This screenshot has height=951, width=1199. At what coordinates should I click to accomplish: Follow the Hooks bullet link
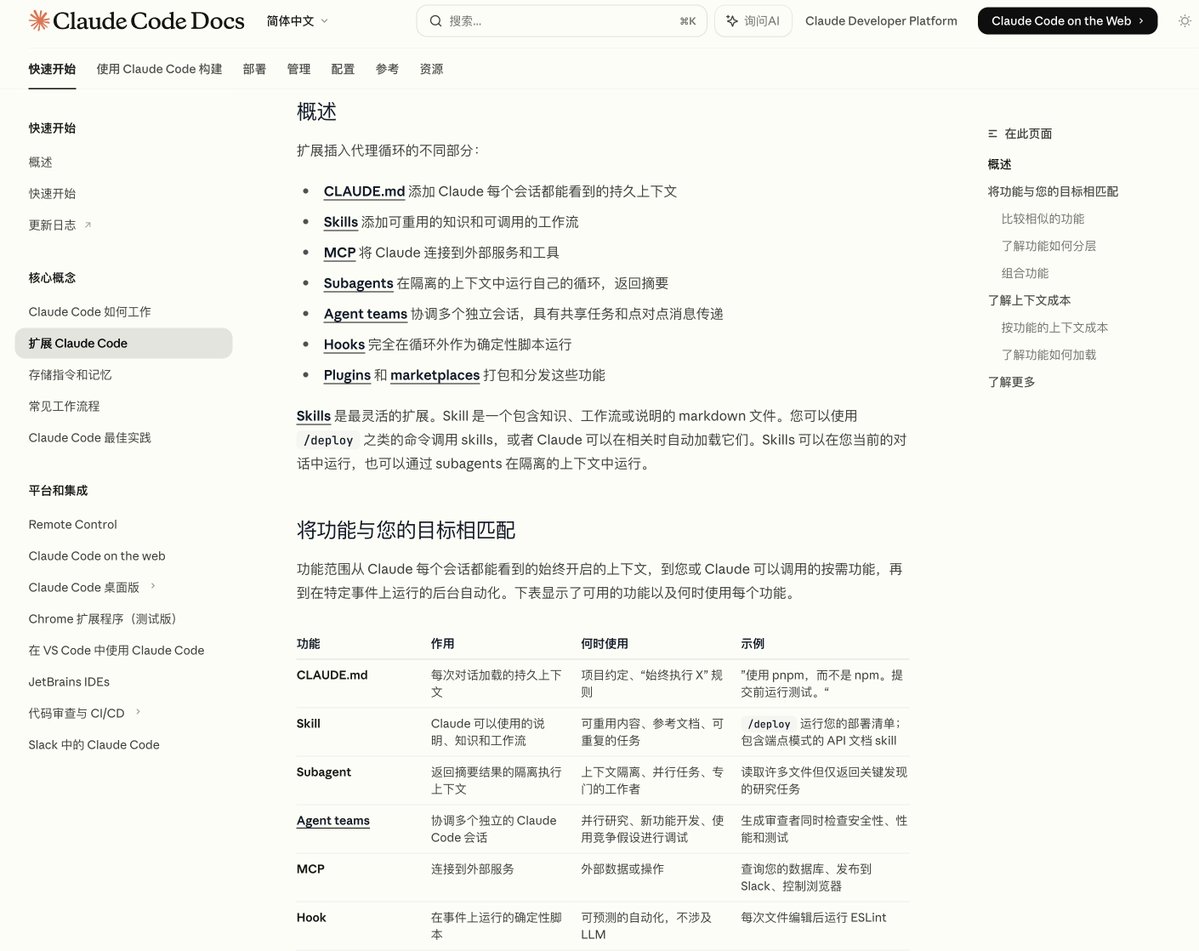[x=344, y=344]
